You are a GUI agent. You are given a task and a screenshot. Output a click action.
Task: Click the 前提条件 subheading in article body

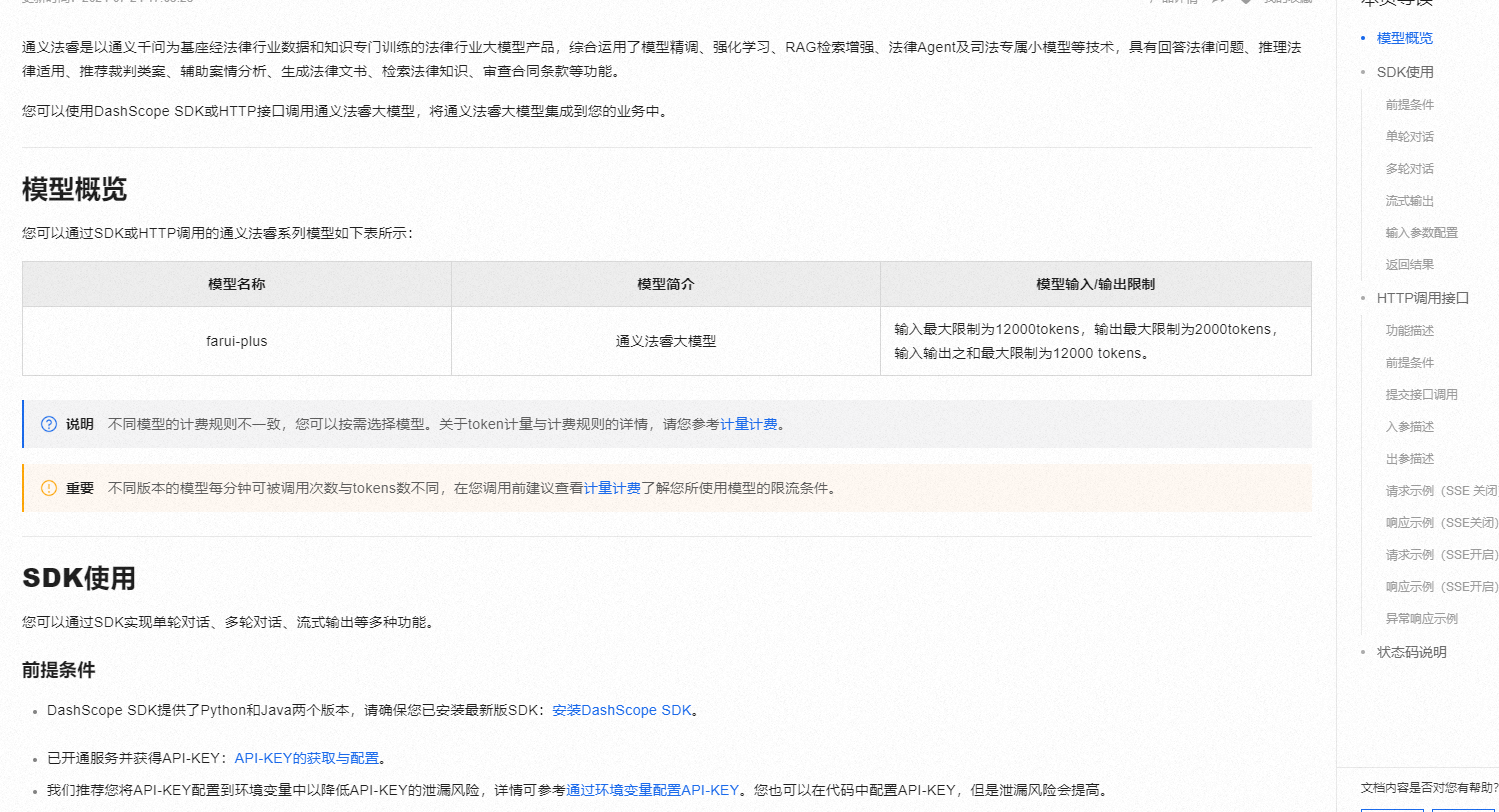click(x=58, y=670)
